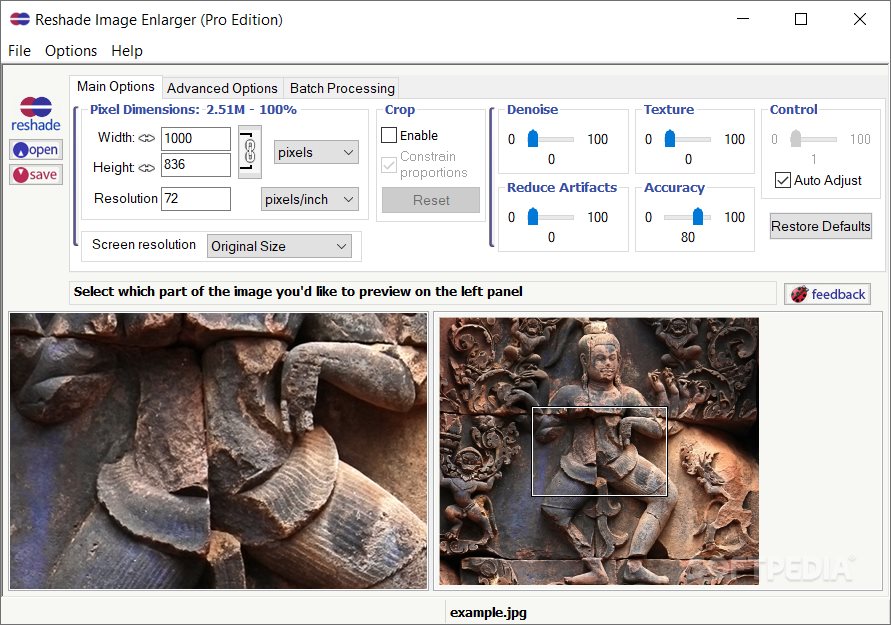
Task: Click the Pixel Dimensions 2.51M - 100% label
Action: (193, 109)
